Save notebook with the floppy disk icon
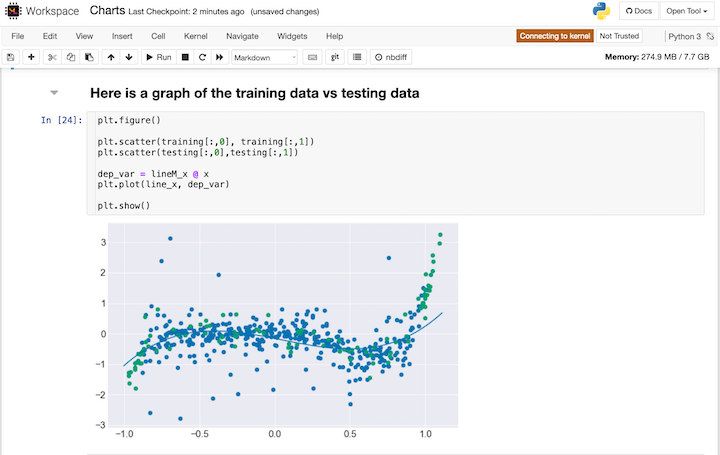Image resolution: width=720 pixels, height=455 pixels. pos(11,57)
